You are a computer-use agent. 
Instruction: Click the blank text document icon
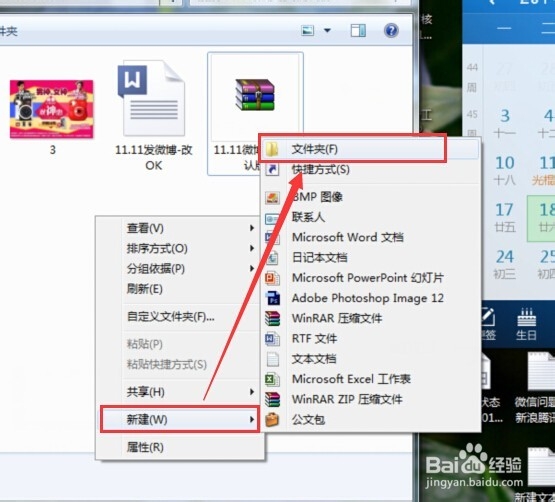click(273, 359)
